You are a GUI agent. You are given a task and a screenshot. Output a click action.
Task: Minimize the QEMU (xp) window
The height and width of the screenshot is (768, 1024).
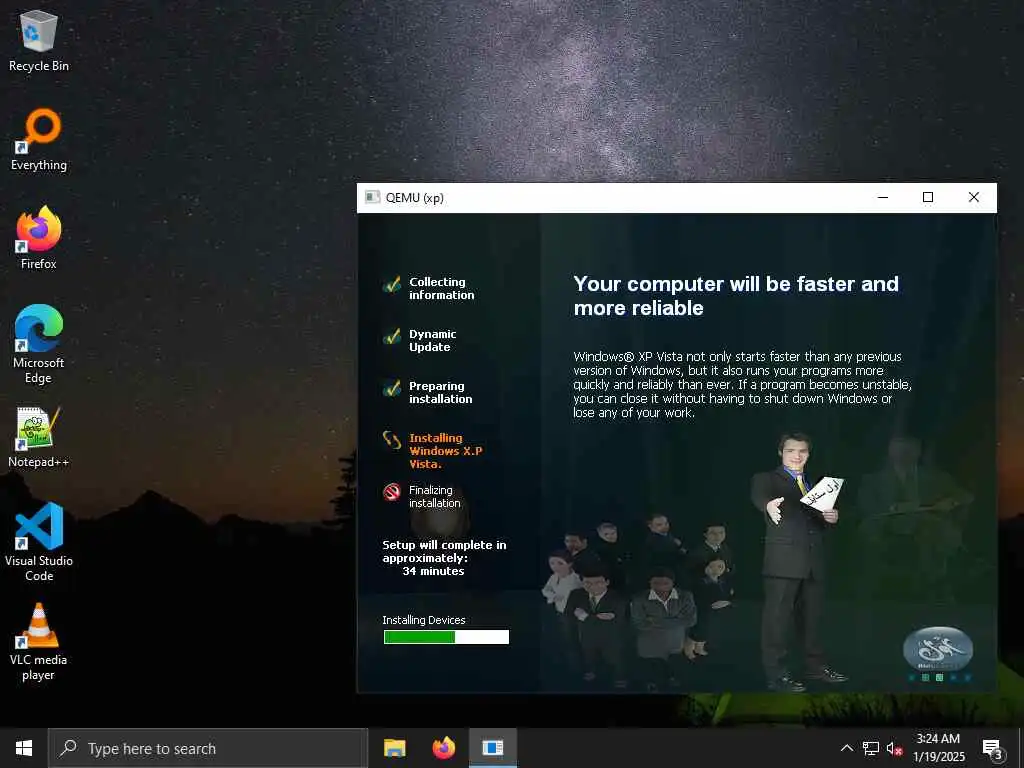point(883,197)
